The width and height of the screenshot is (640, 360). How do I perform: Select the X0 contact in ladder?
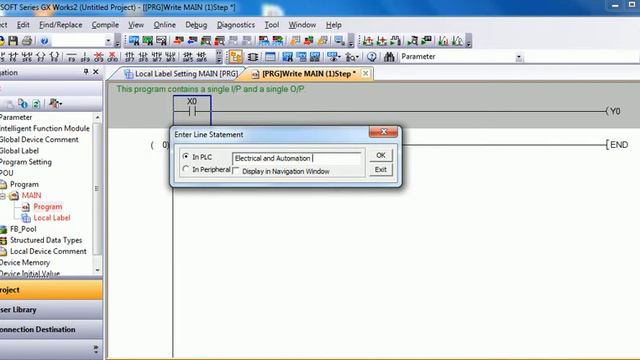click(192, 111)
